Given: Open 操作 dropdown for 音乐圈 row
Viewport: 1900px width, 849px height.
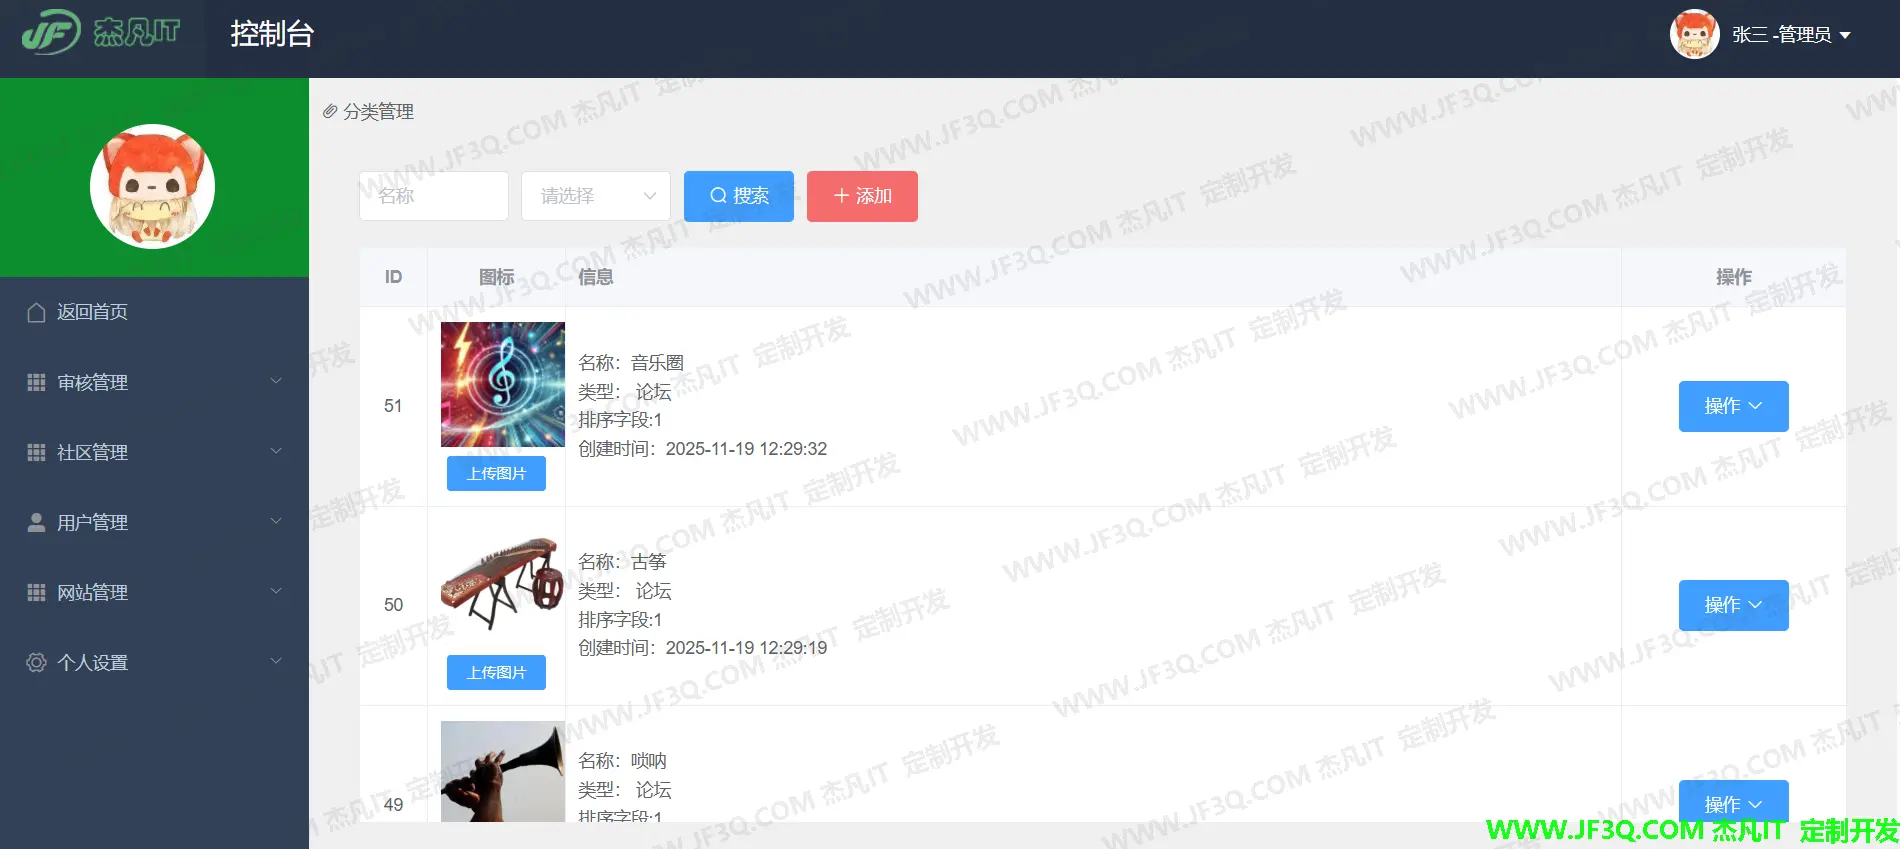Looking at the screenshot, I should tap(1733, 406).
